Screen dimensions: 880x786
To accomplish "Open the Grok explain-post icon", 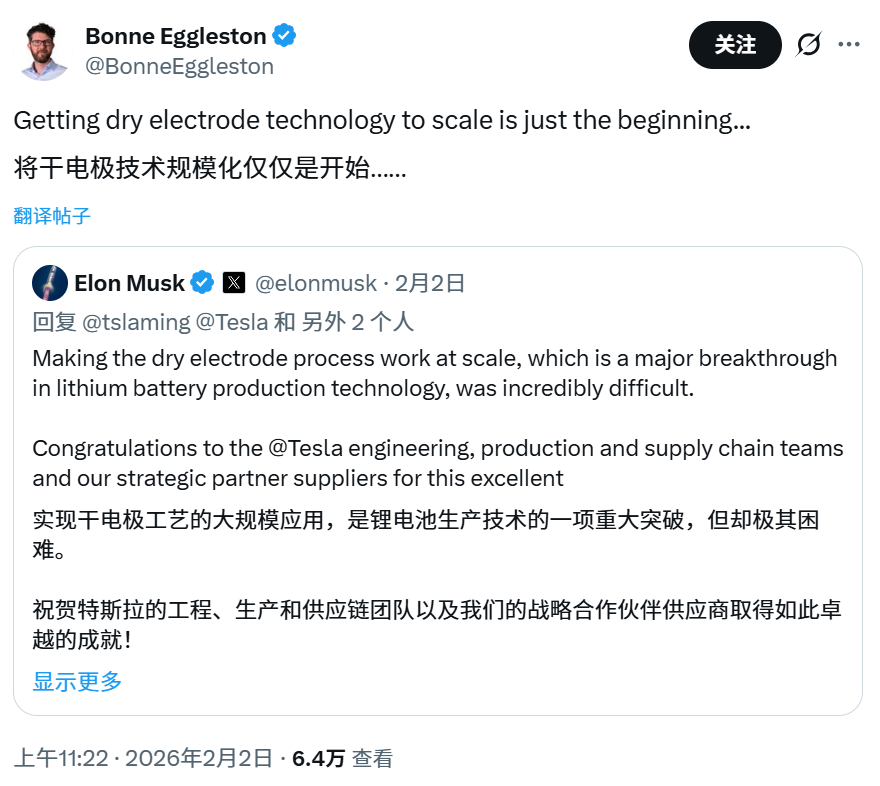I will (x=808, y=45).
